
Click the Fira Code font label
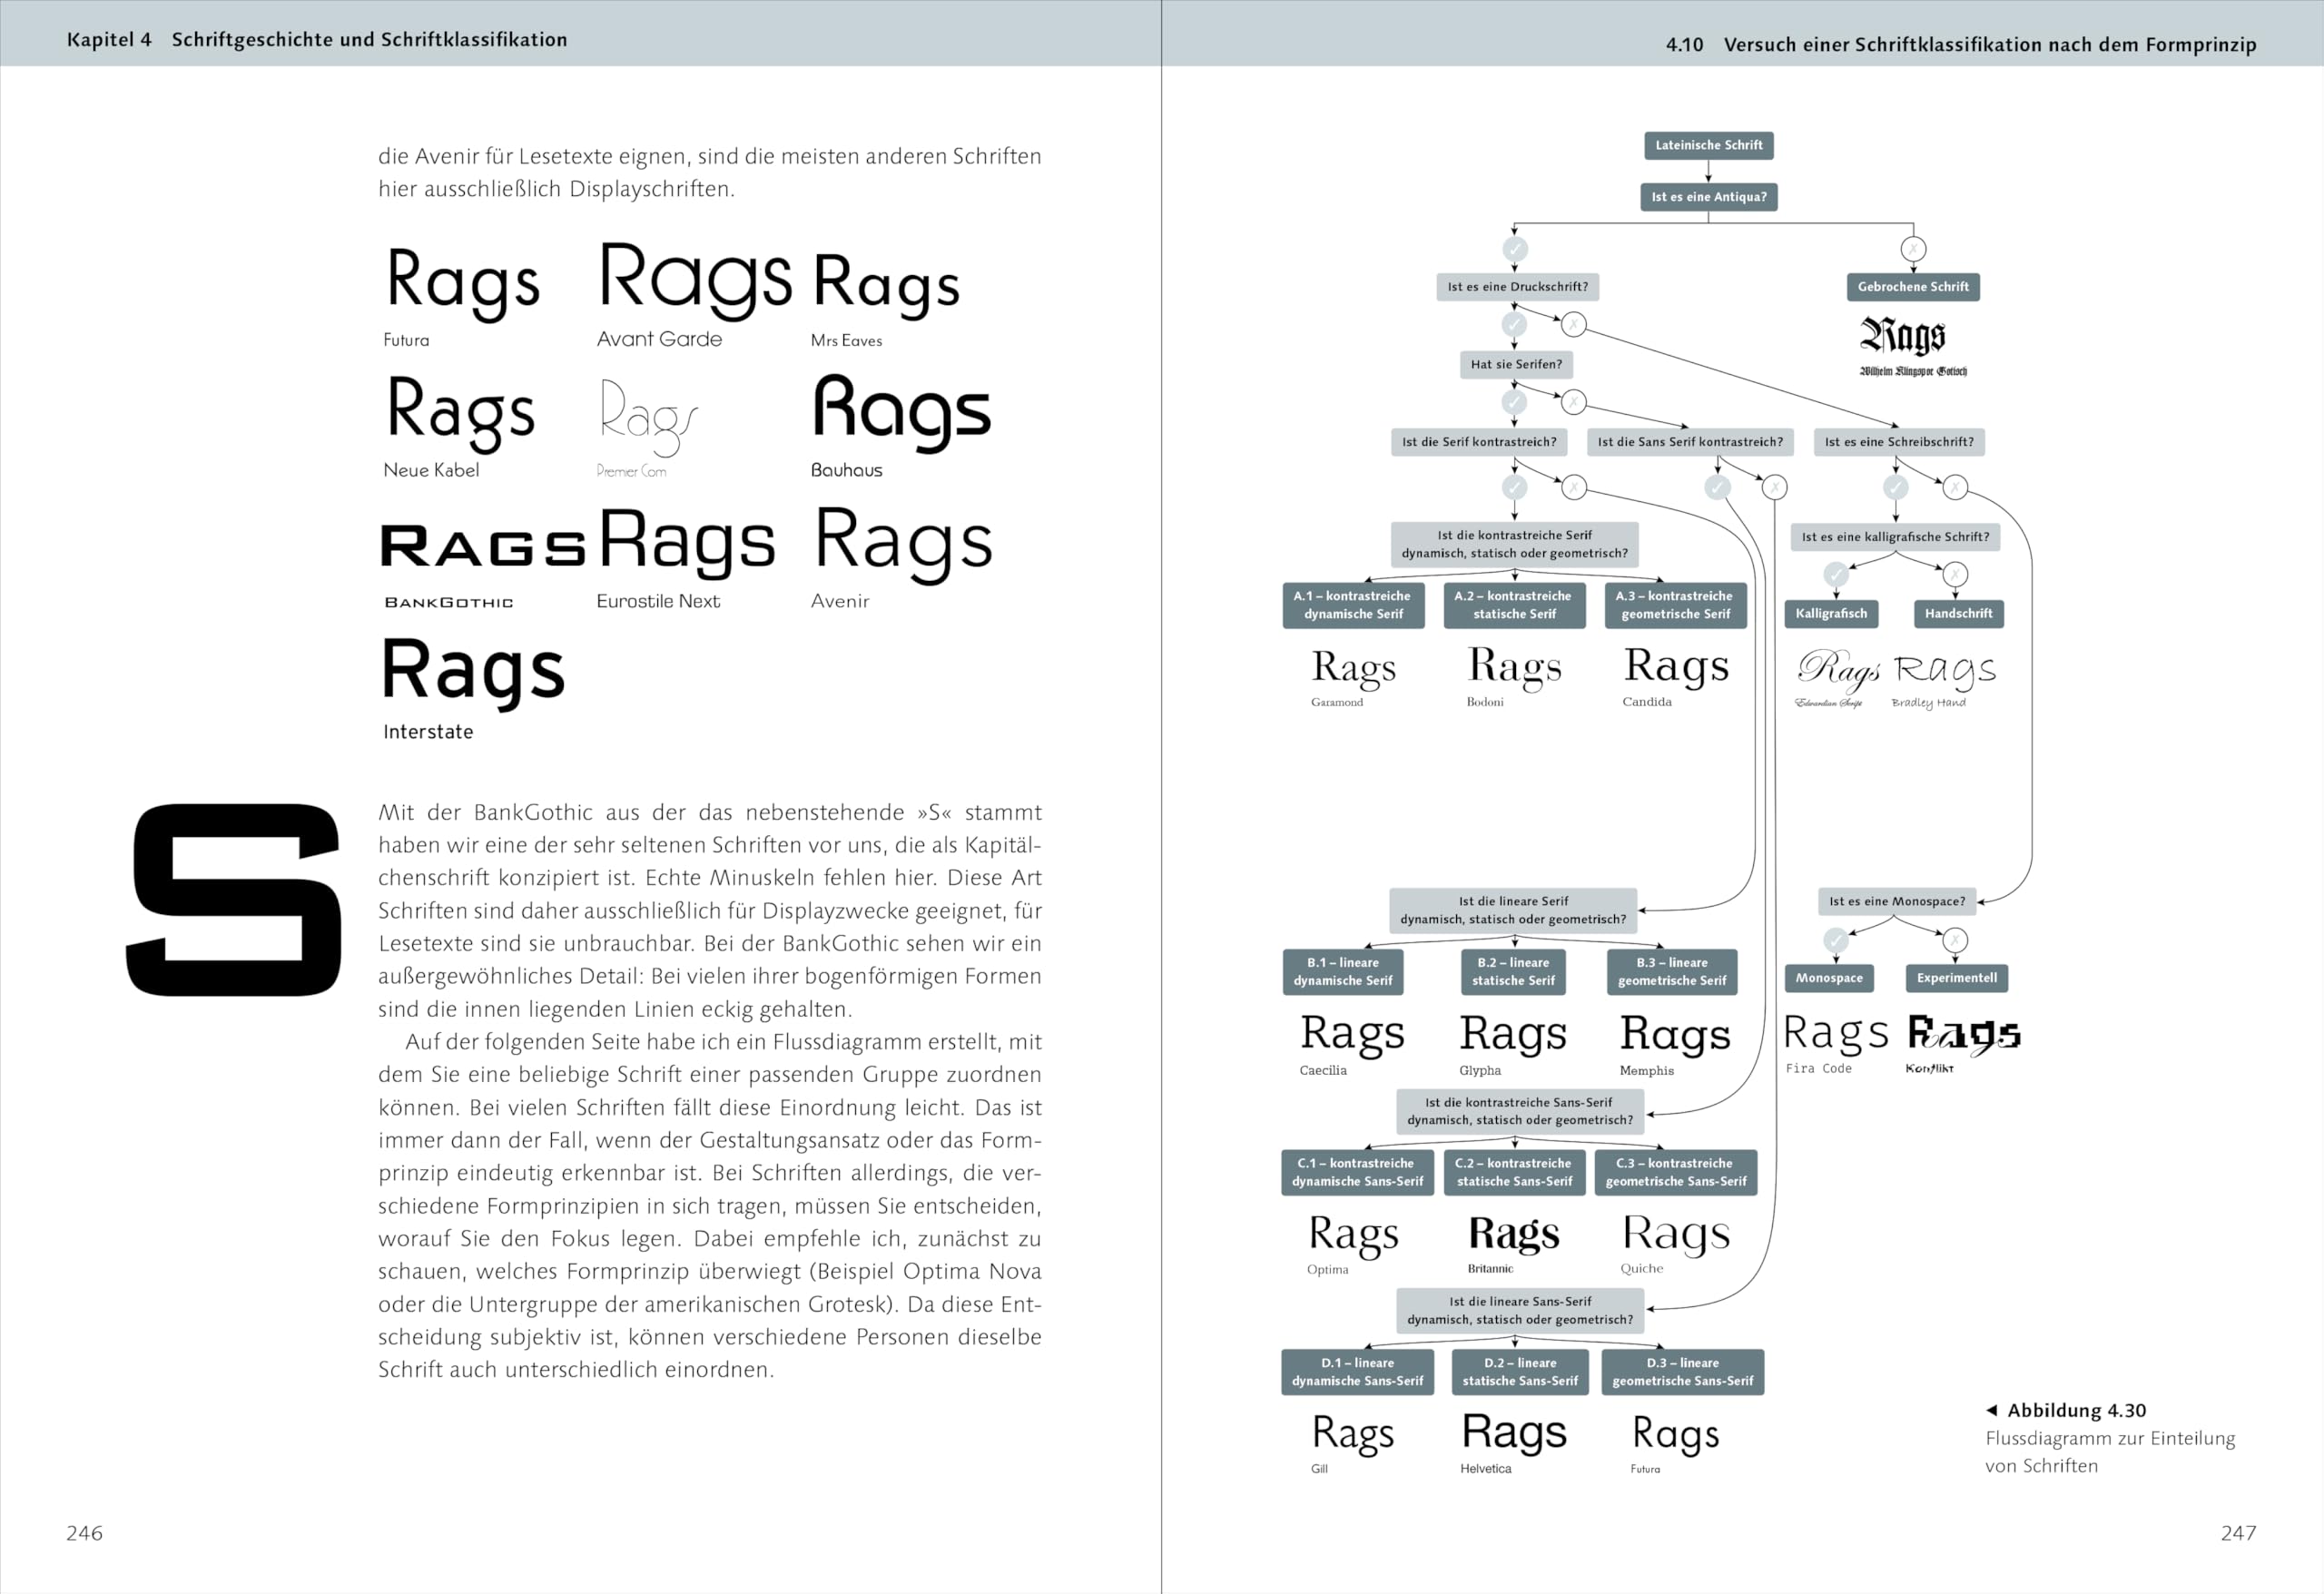click(1818, 1069)
